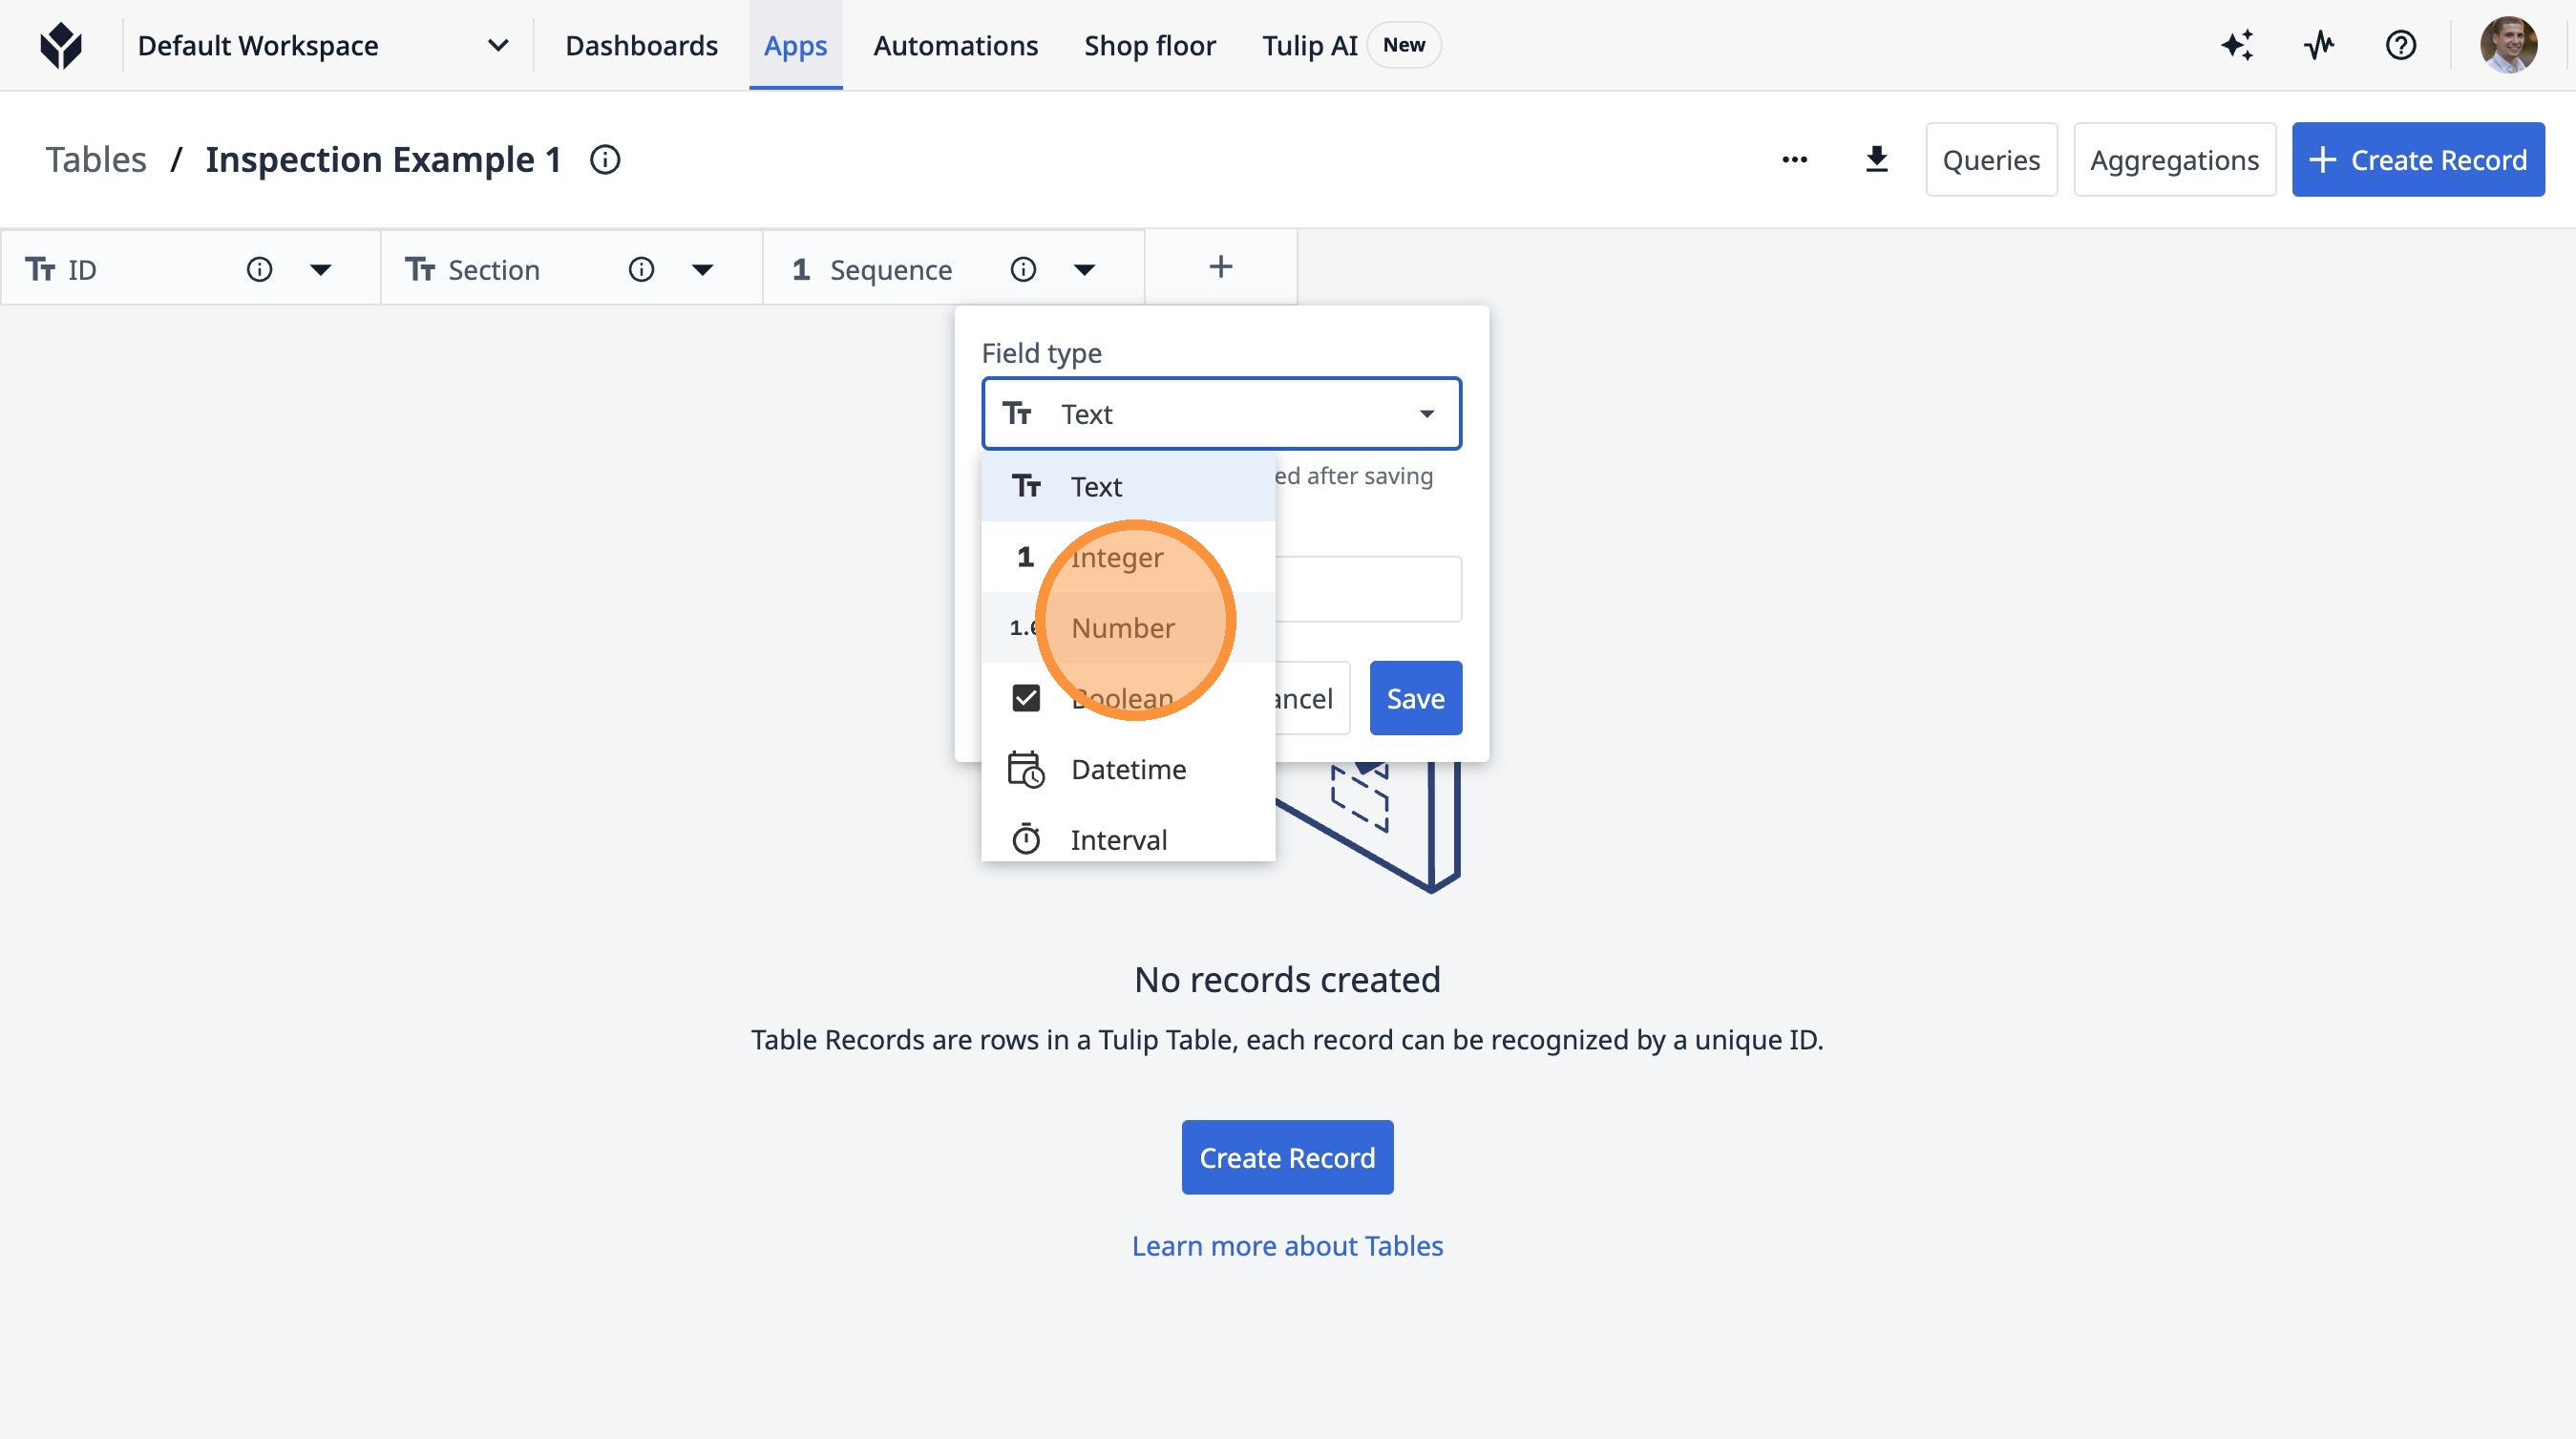Toggle the Field type Text combo box

click(x=1220, y=413)
